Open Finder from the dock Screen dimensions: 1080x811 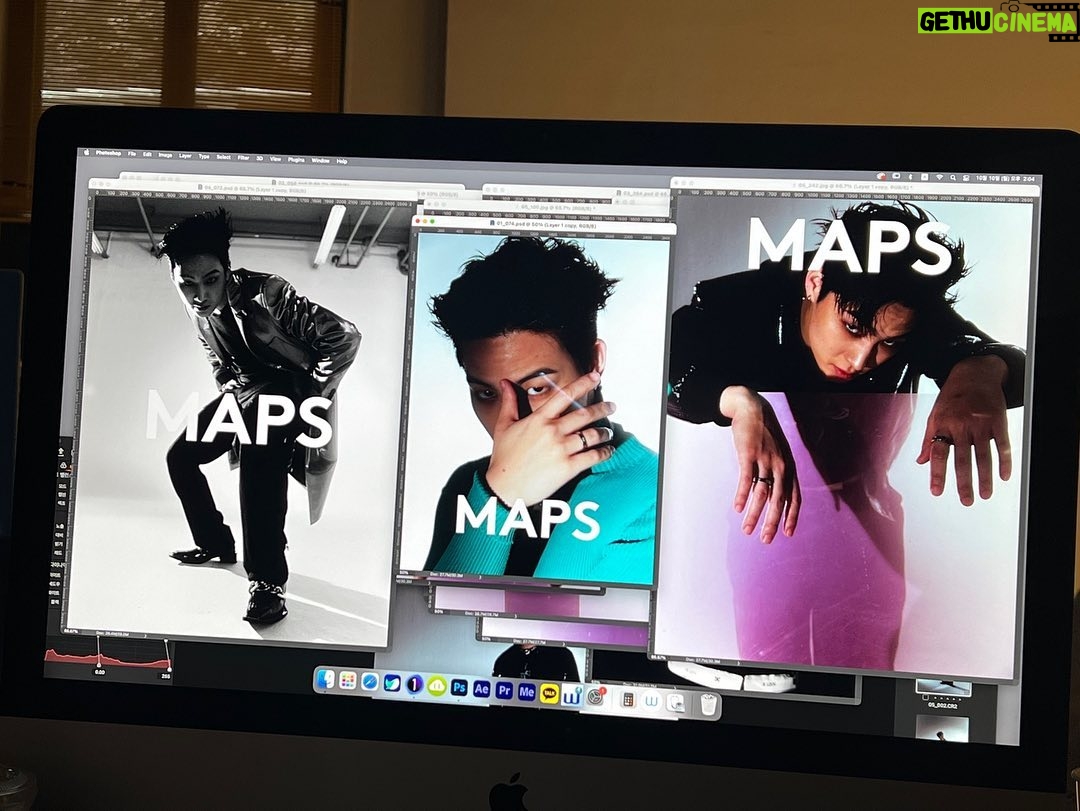[326, 679]
